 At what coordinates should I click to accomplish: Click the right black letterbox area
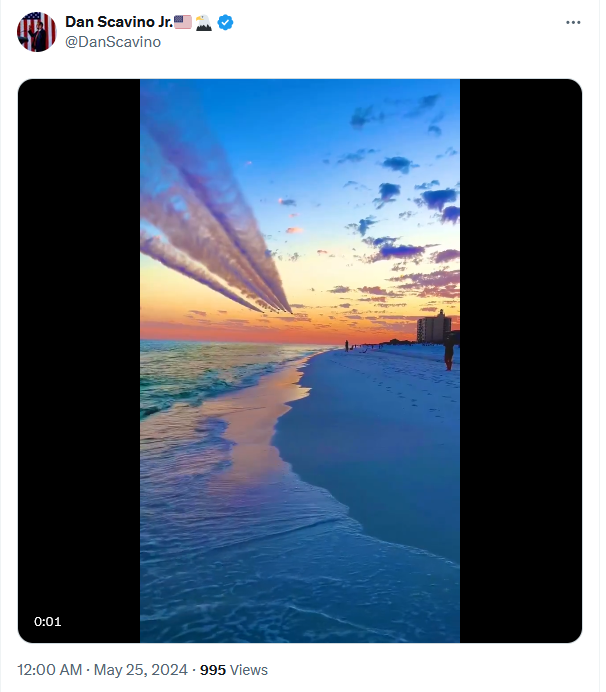[x=521, y=361]
